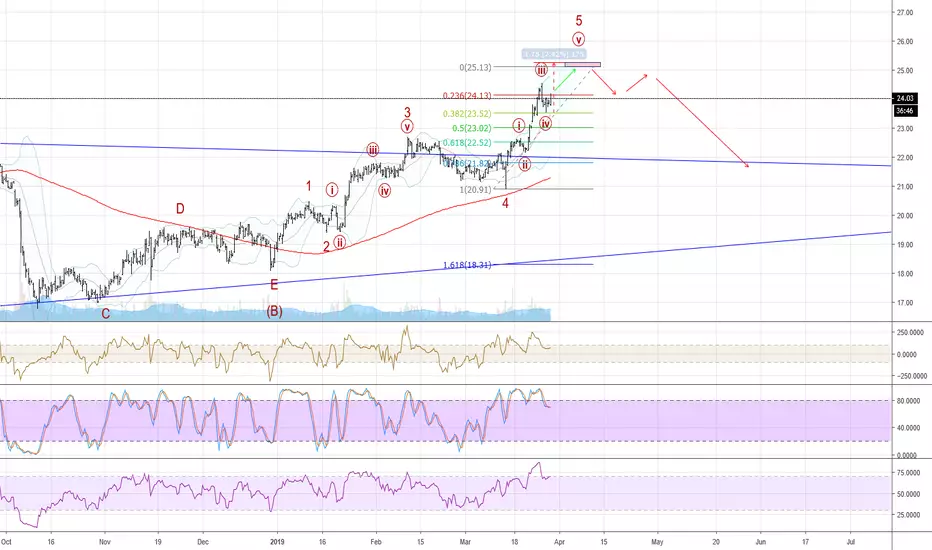Screen dimensions: 932x550
Task: Click the Mar date label on time axis
Action: click(x=465, y=542)
